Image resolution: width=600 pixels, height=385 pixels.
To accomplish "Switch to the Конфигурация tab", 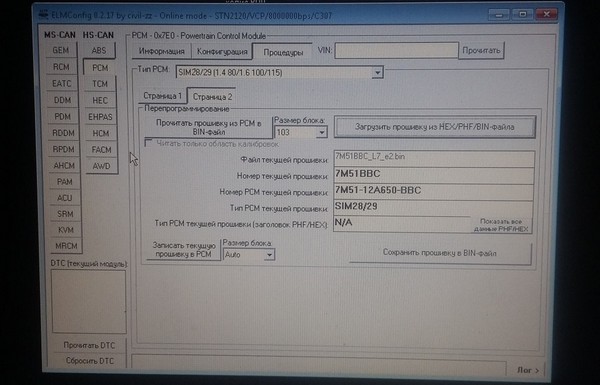I will point(222,51).
